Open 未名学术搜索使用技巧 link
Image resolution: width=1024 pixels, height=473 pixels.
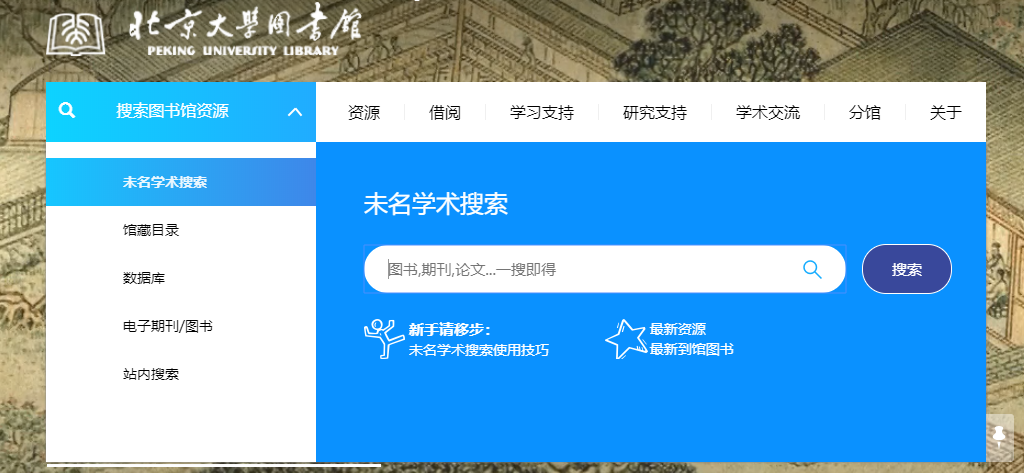(479, 350)
